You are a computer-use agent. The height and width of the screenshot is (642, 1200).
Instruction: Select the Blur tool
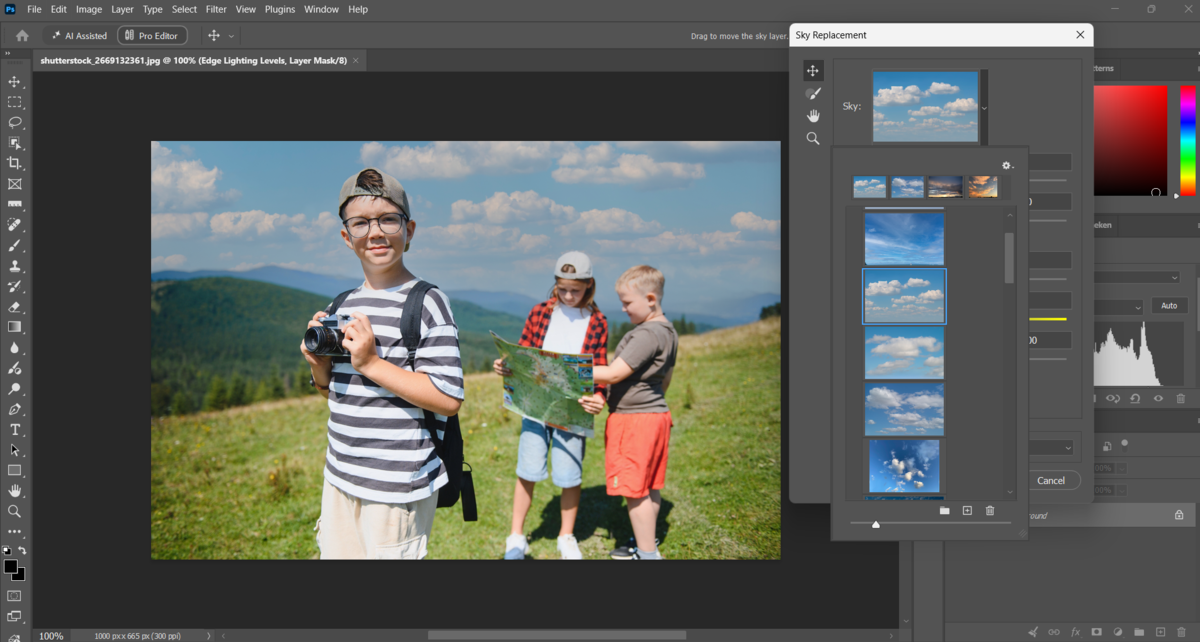pyautogui.click(x=14, y=348)
